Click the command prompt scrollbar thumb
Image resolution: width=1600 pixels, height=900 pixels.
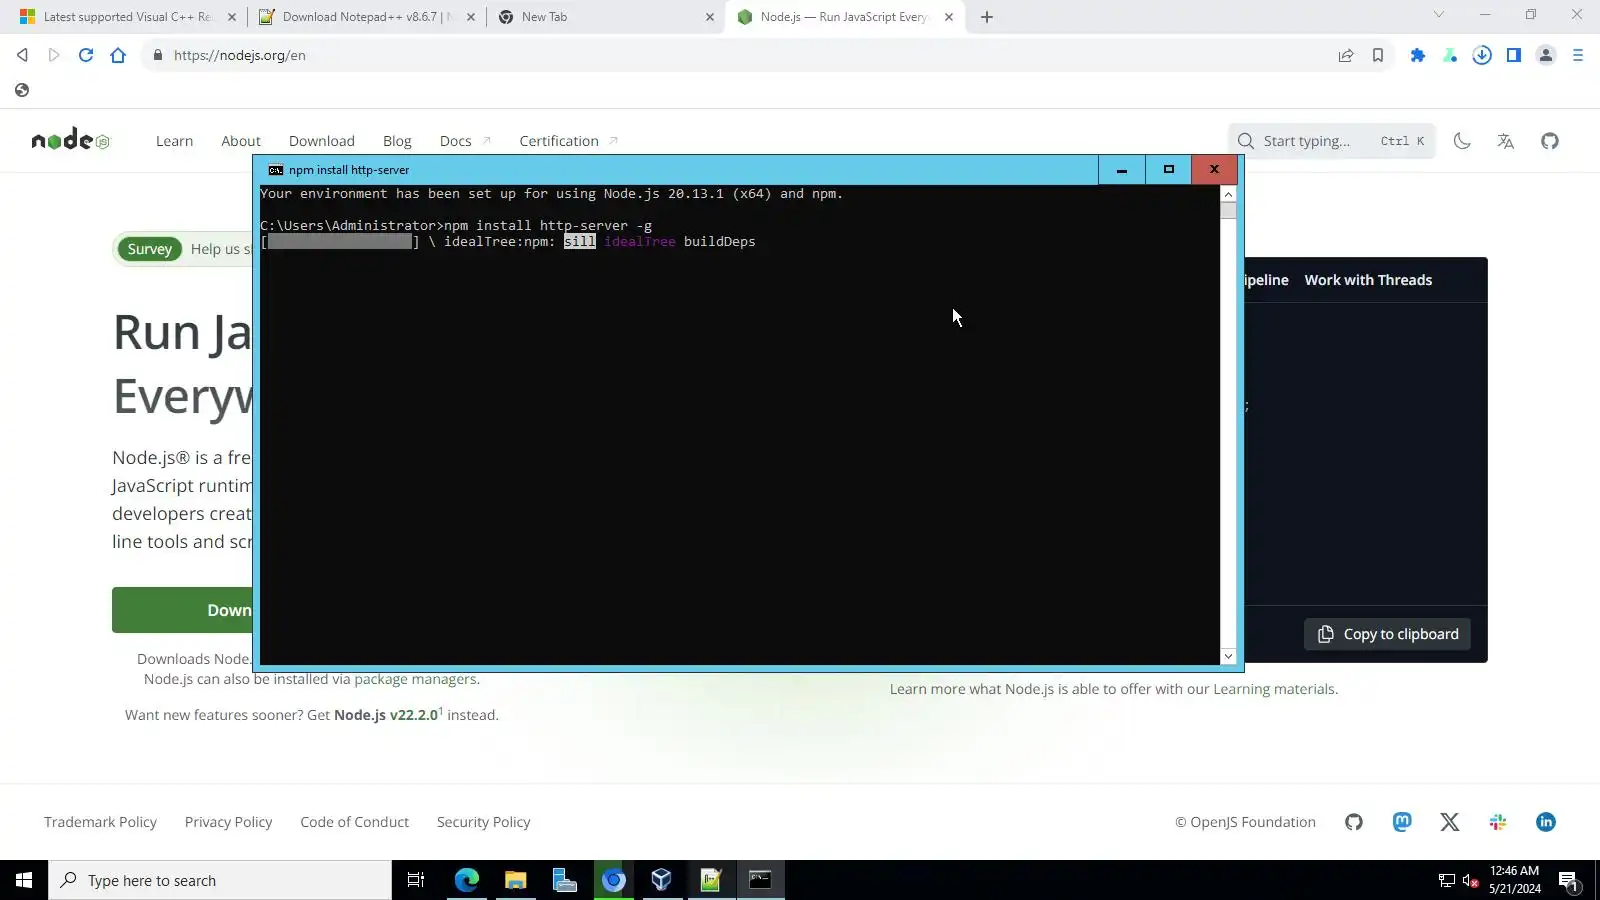[x=1228, y=210]
